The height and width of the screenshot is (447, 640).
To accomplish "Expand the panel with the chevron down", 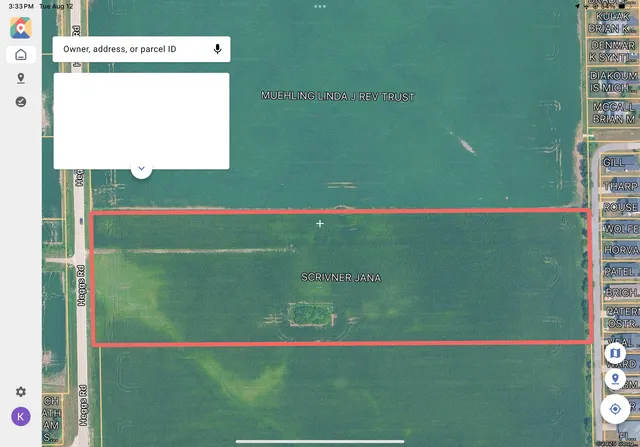I will pyautogui.click(x=142, y=168).
